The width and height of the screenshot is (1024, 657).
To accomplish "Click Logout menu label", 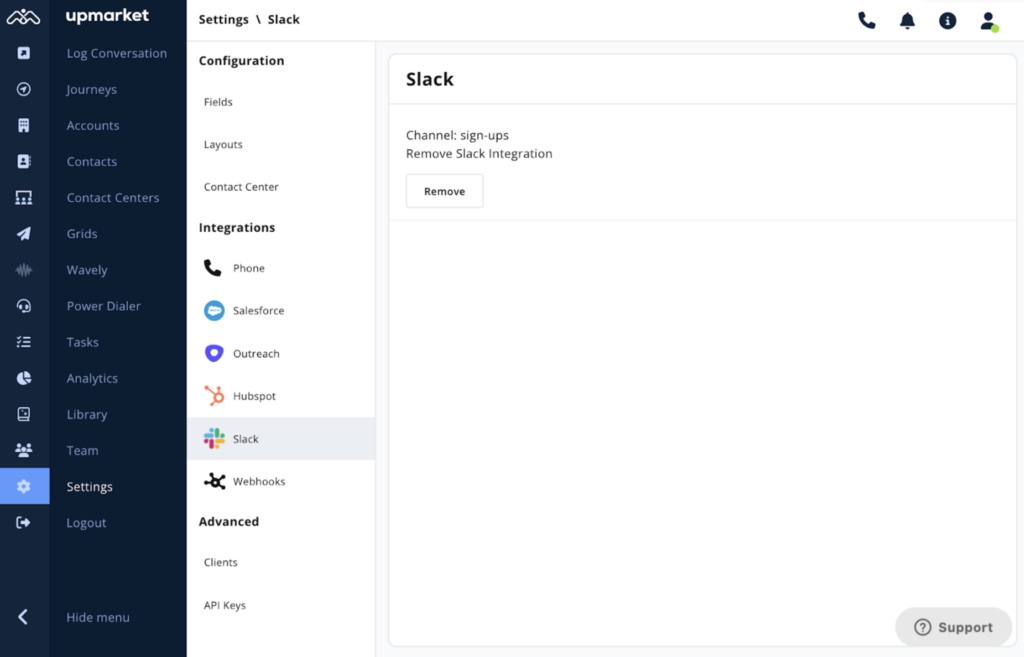I will [x=86, y=523].
